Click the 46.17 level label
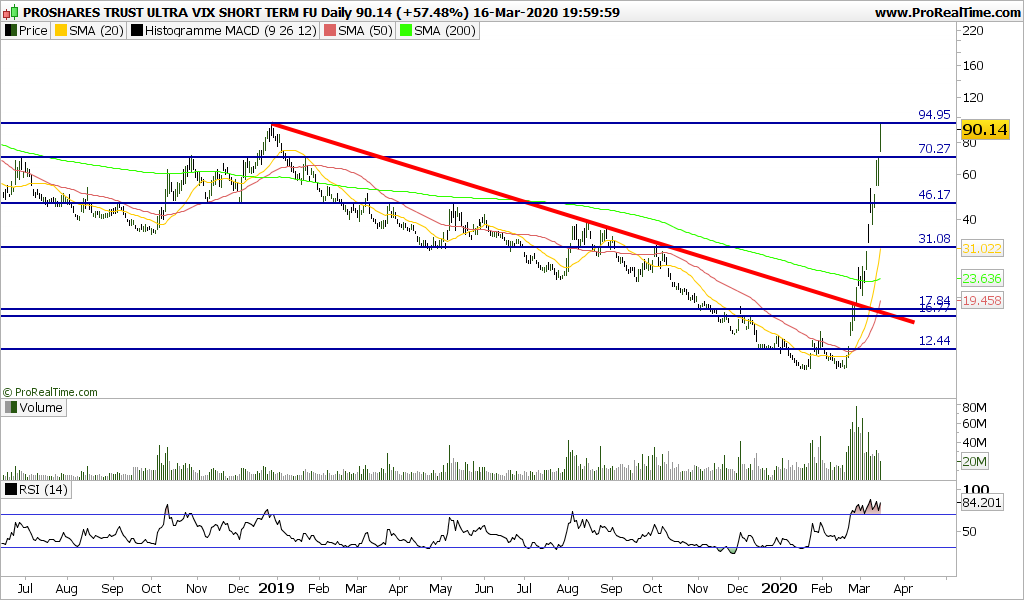 pos(935,195)
